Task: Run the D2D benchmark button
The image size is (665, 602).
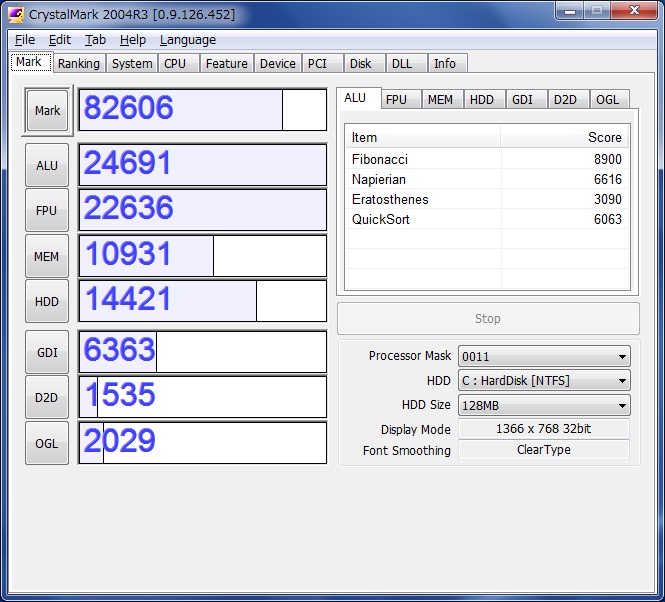Action: tap(47, 398)
